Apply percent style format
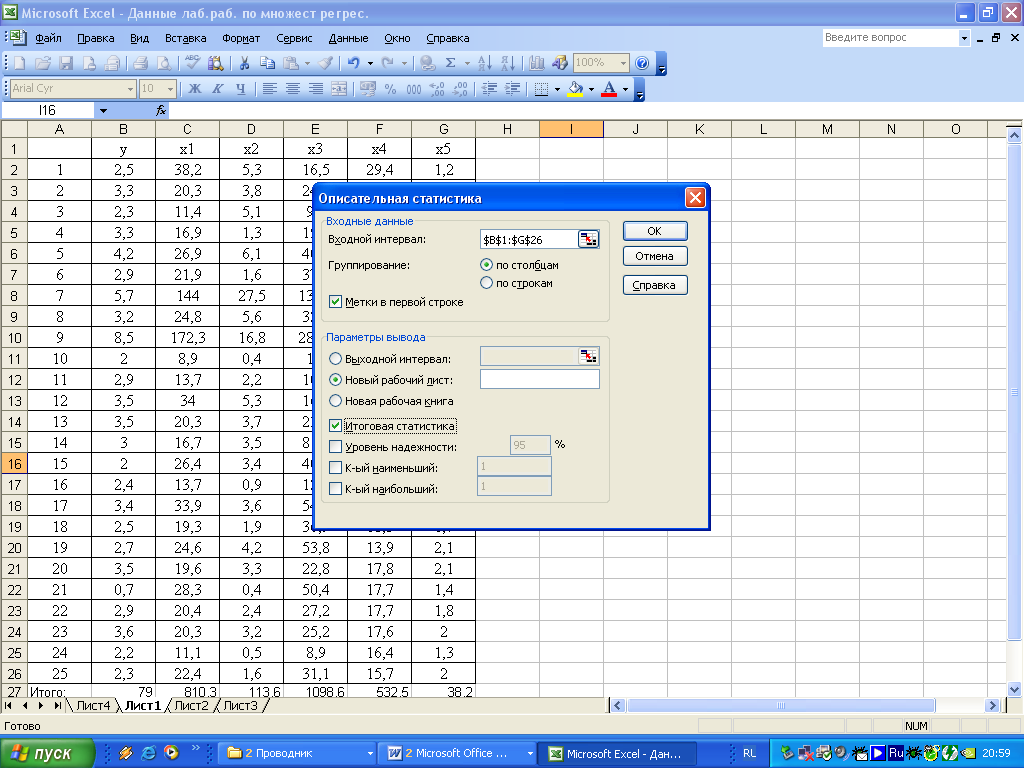The width and height of the screenshot is (1024, 768). tap(391, 89)
